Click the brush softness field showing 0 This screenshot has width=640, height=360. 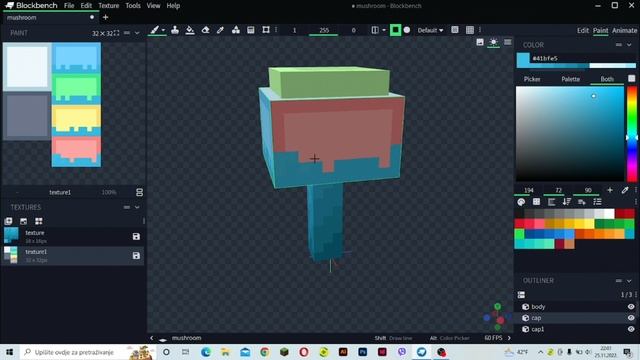click(x=353, y=30)
